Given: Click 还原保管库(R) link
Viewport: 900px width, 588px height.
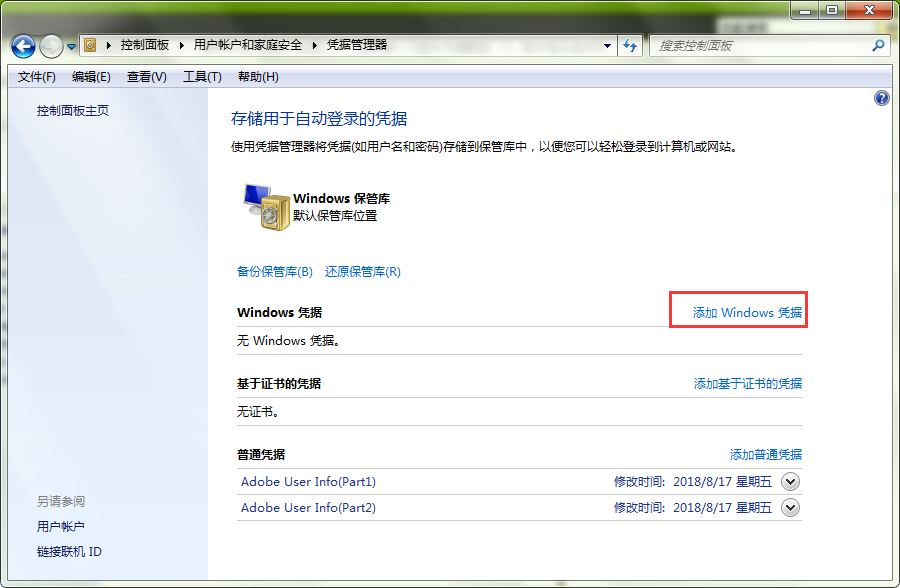Looking at the screenshot, I should point(362,272).
